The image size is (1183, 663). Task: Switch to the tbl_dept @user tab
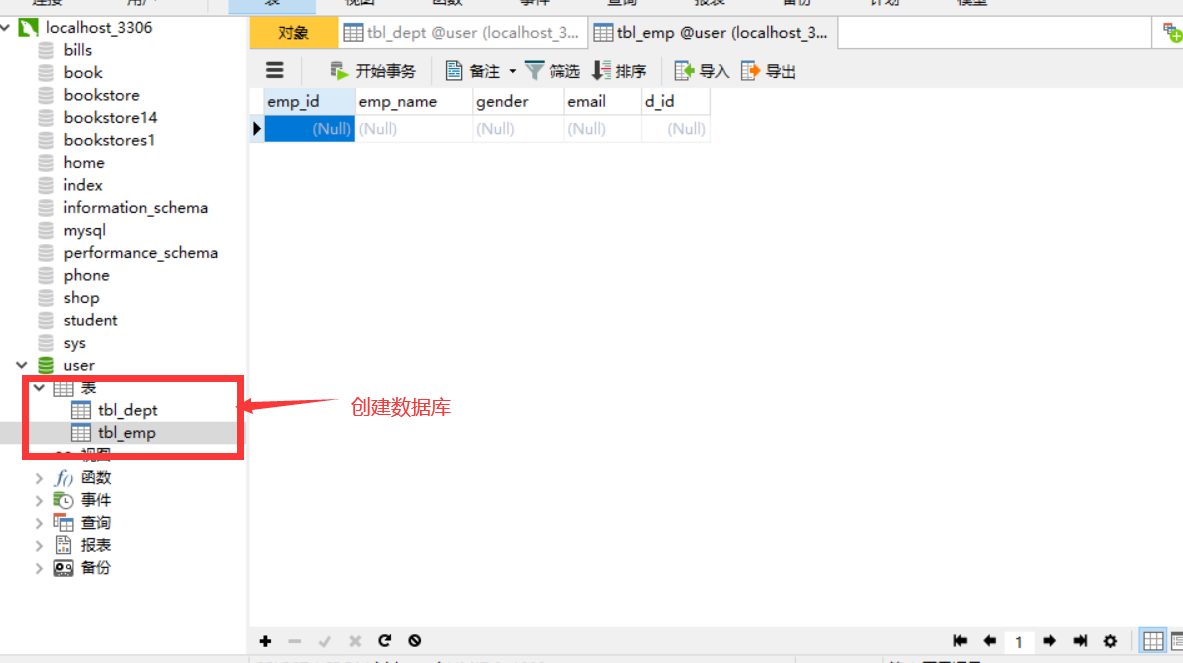[x=462, y=32]
